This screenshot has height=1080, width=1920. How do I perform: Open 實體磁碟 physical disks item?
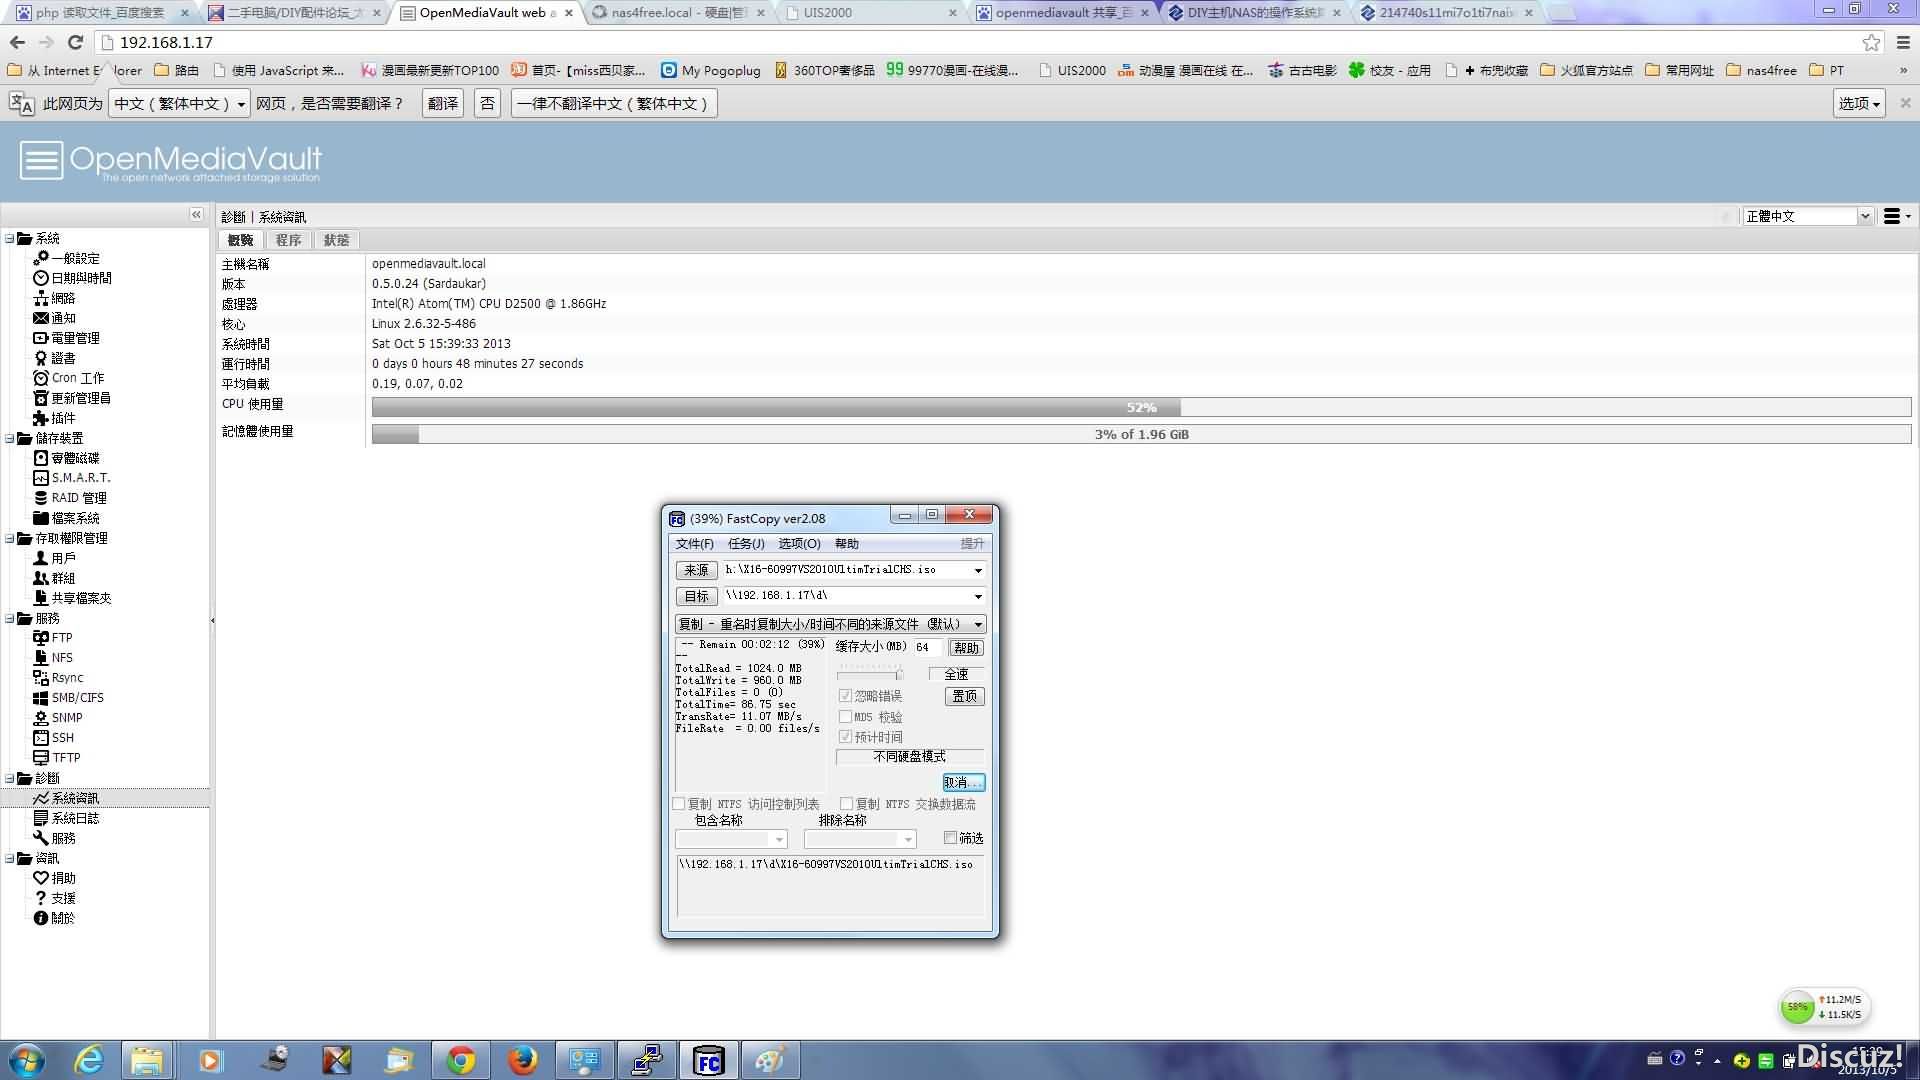[66, 458]
